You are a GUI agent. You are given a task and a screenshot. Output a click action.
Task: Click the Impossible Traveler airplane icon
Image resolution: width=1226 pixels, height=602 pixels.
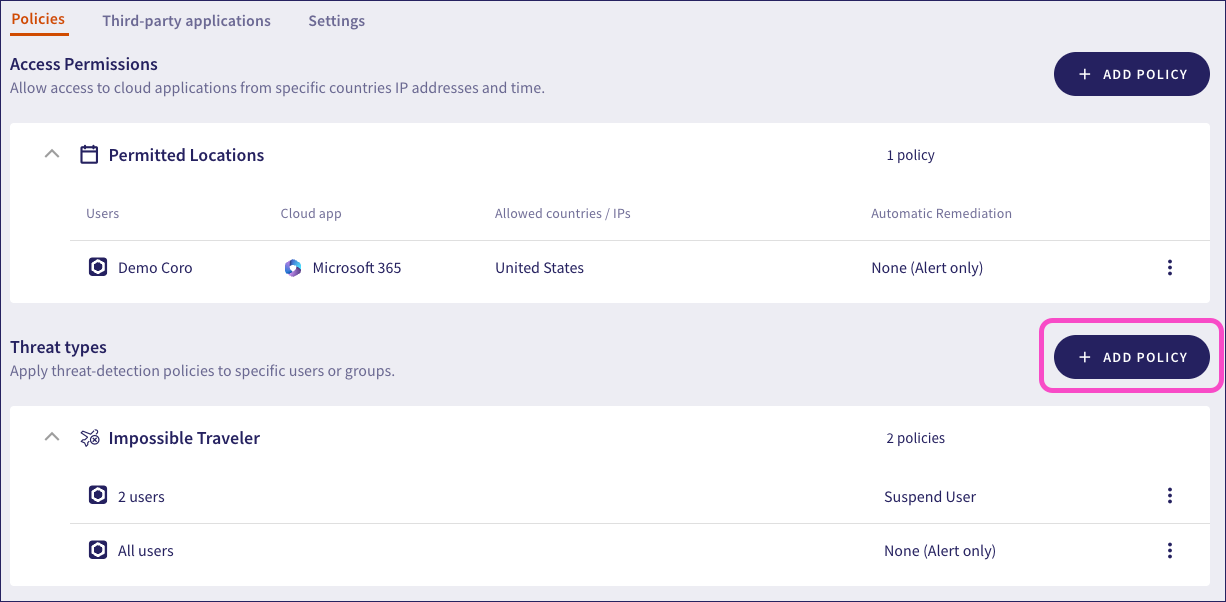[90, 437]
